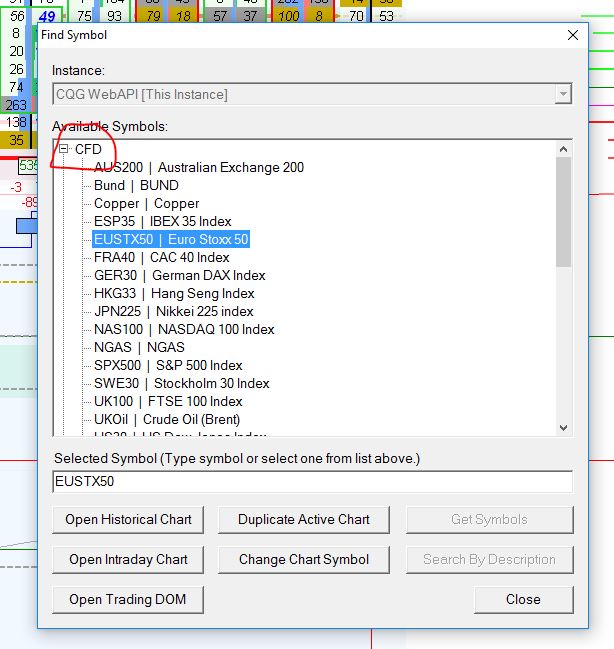
Task: Click Open Intraday Chart button
Action: [x=128, y=560]
